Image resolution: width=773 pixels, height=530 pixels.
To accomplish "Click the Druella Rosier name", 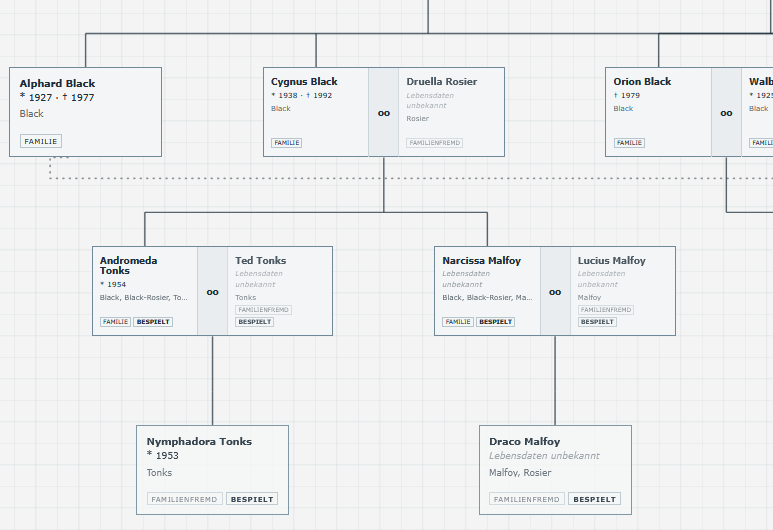I will point(442,81).
